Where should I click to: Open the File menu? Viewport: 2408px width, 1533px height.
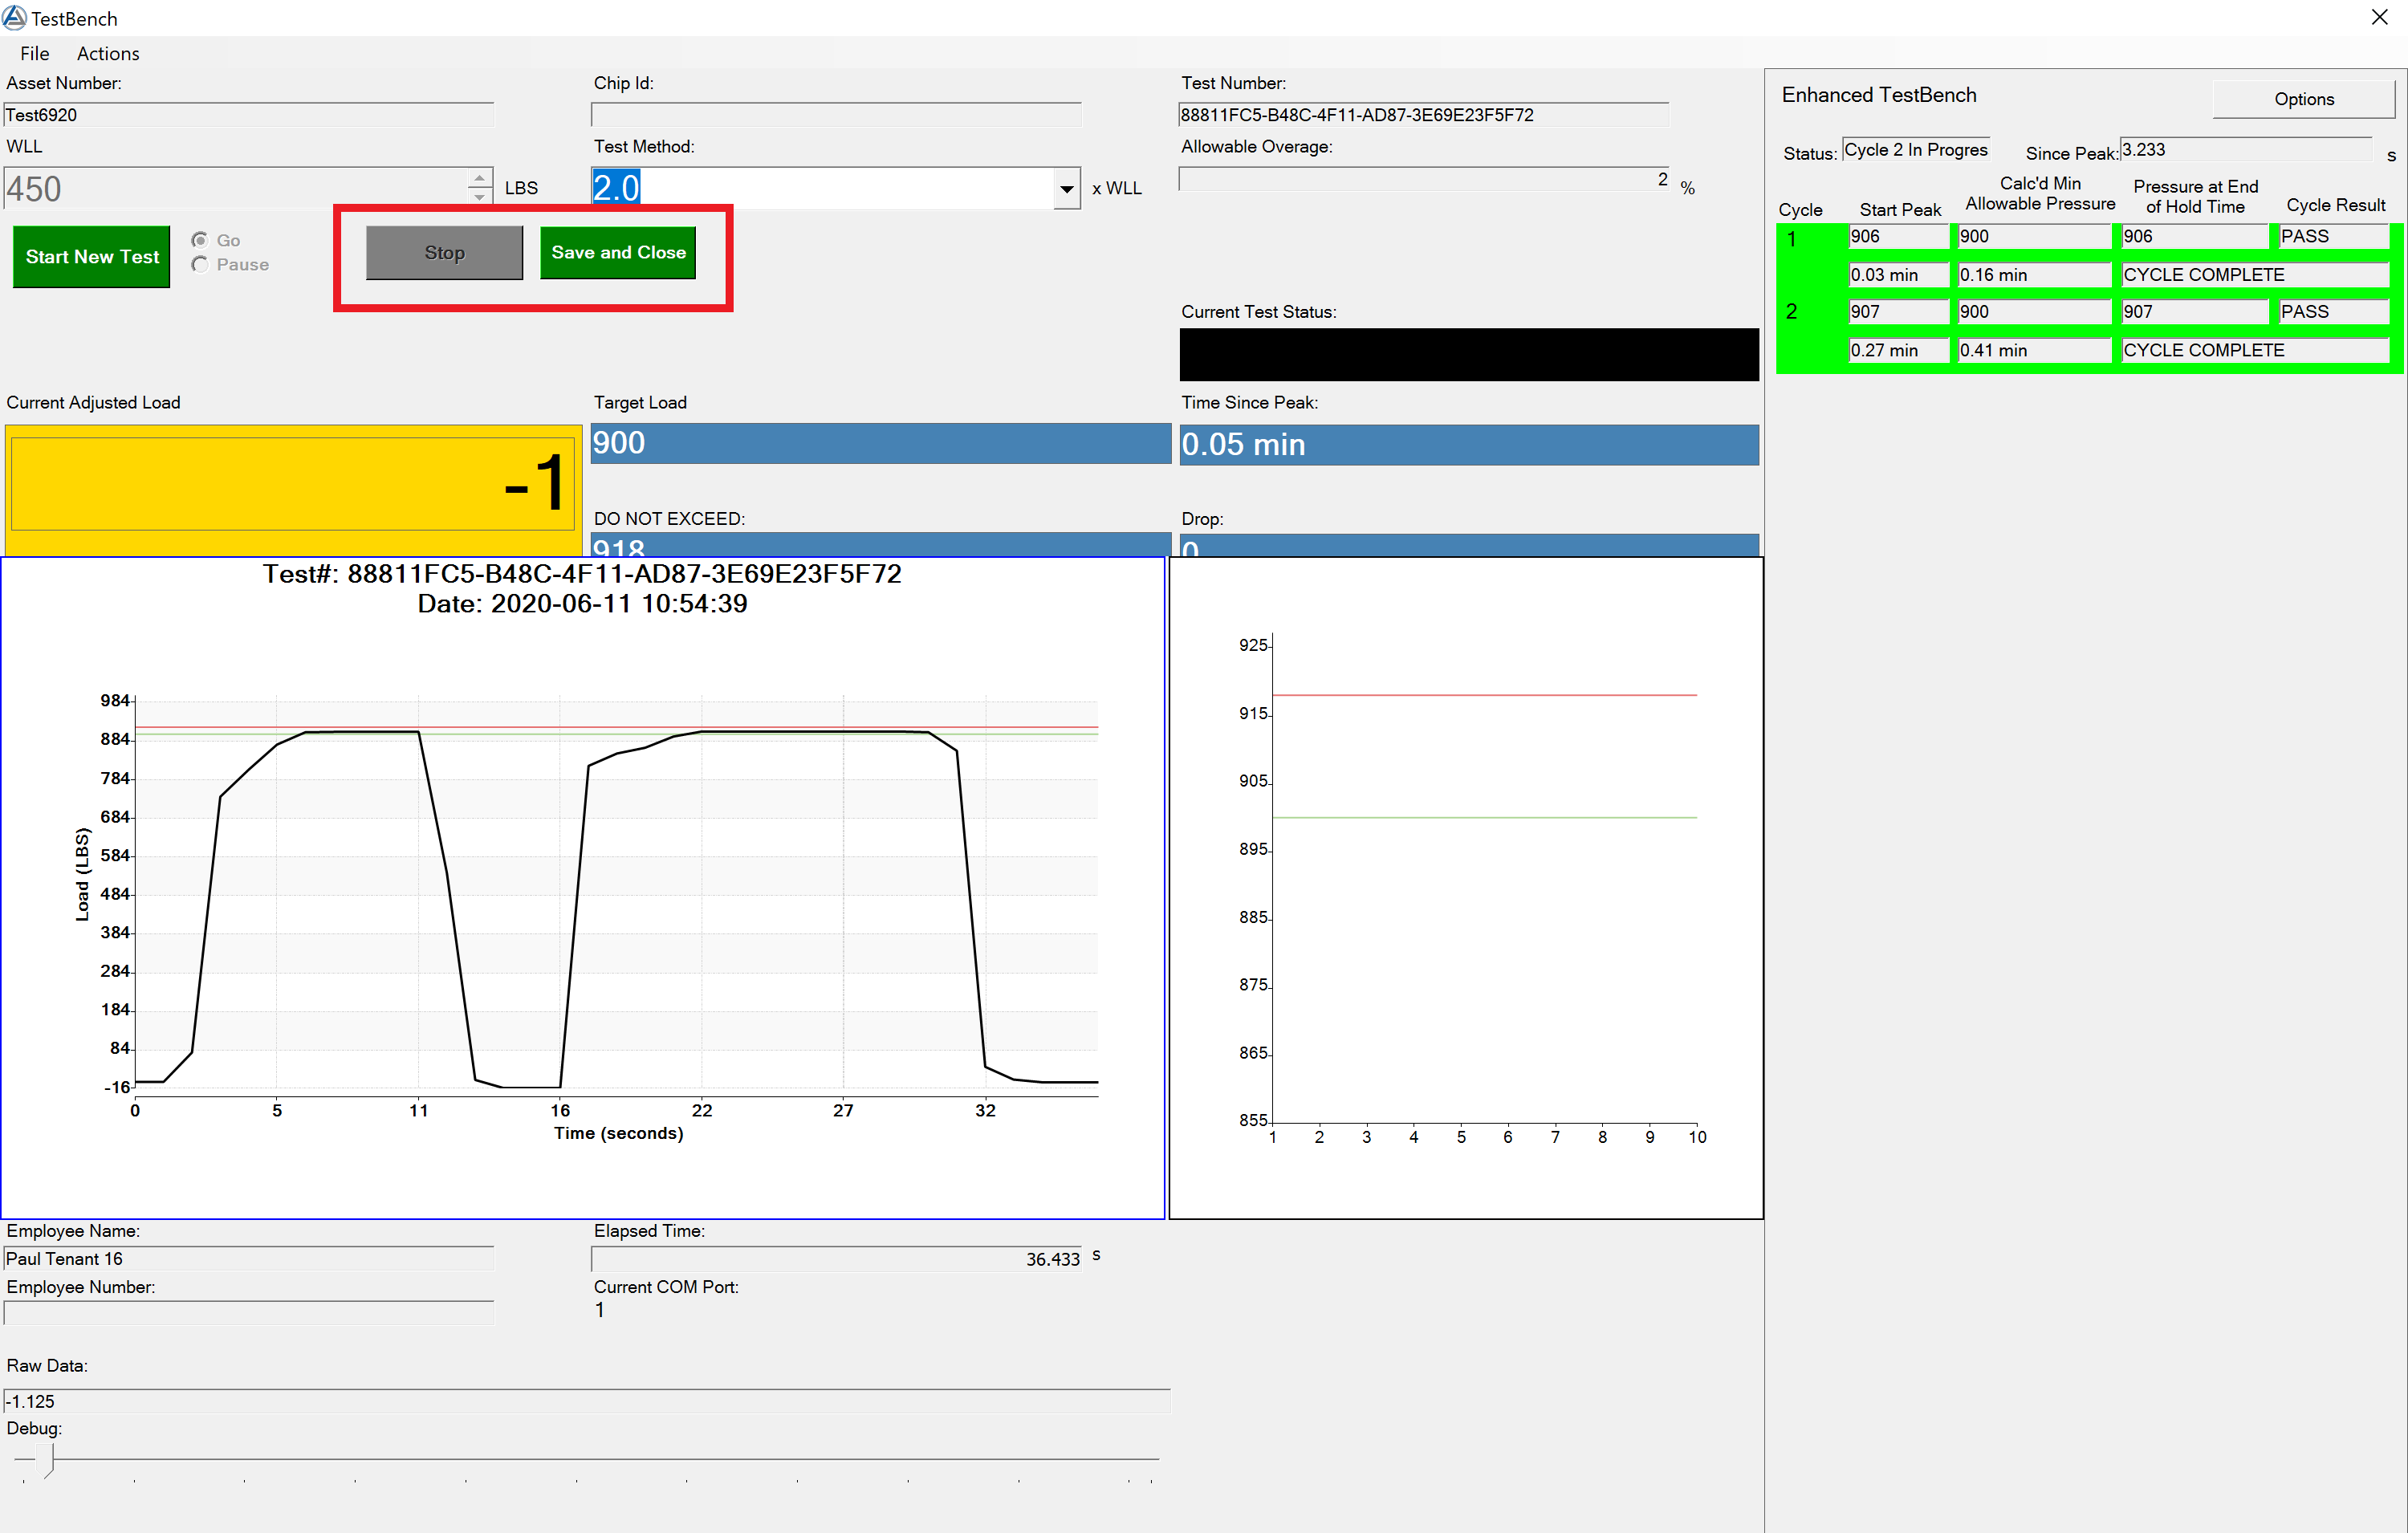pyautogui.click(x=34, y=53)
